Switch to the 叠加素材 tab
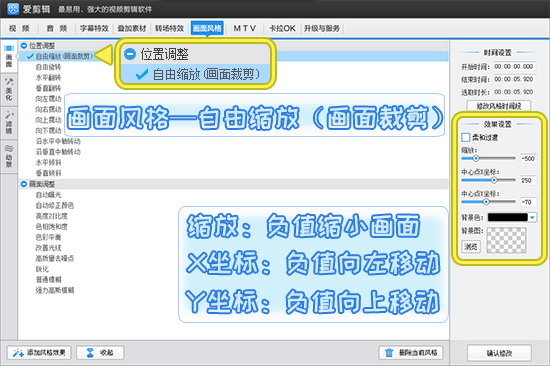This screenshot has width=550, height=366. [x=132, y=28]
